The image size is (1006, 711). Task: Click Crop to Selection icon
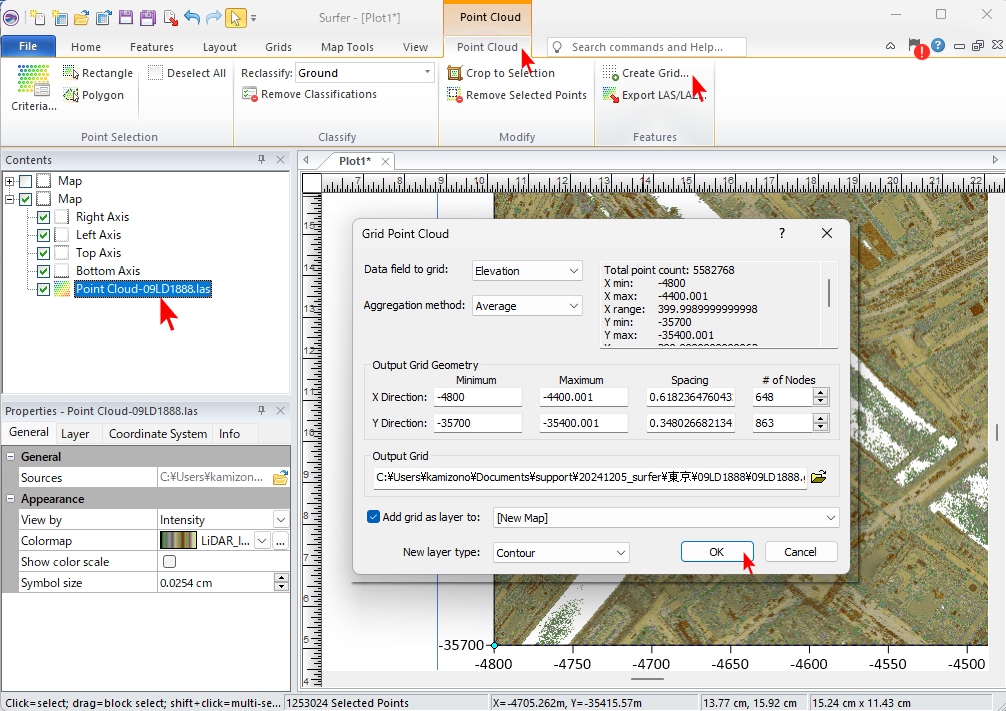pyautogui.click(x=455, y=73)
